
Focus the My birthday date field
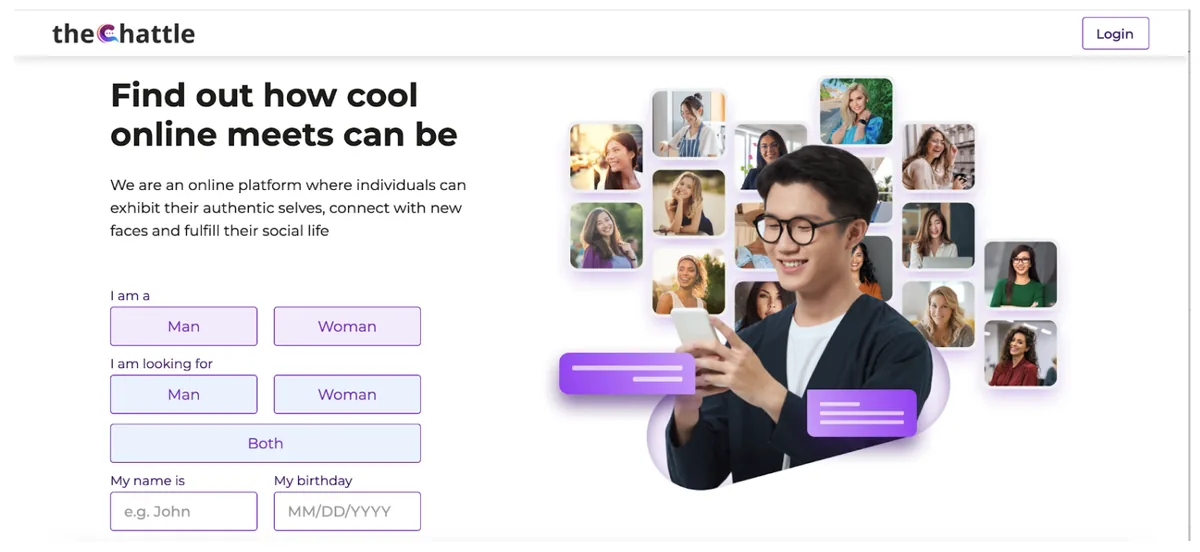tap(347, 511)
